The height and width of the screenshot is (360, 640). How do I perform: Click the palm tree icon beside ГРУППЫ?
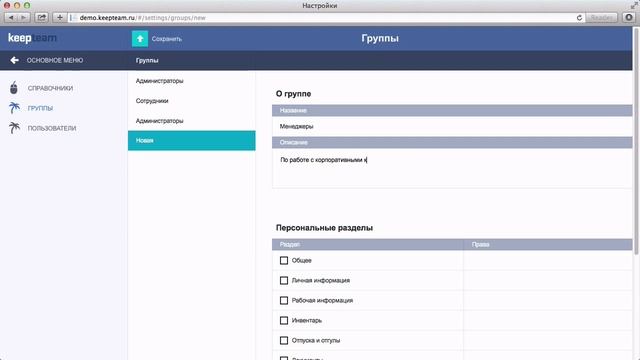coord(14,108)
